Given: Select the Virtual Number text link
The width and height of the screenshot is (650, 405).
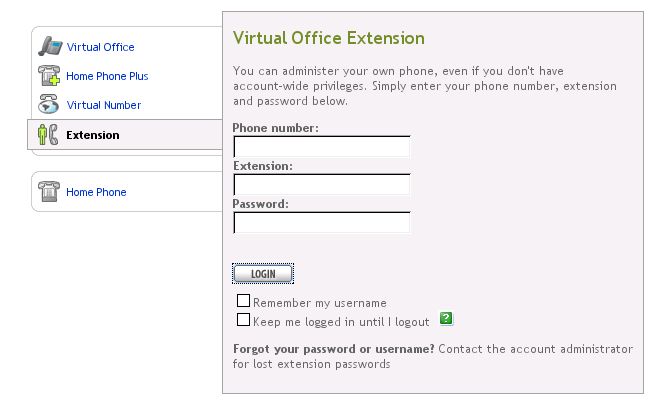Looking at the screenshot, I should (x=103, y=105).
